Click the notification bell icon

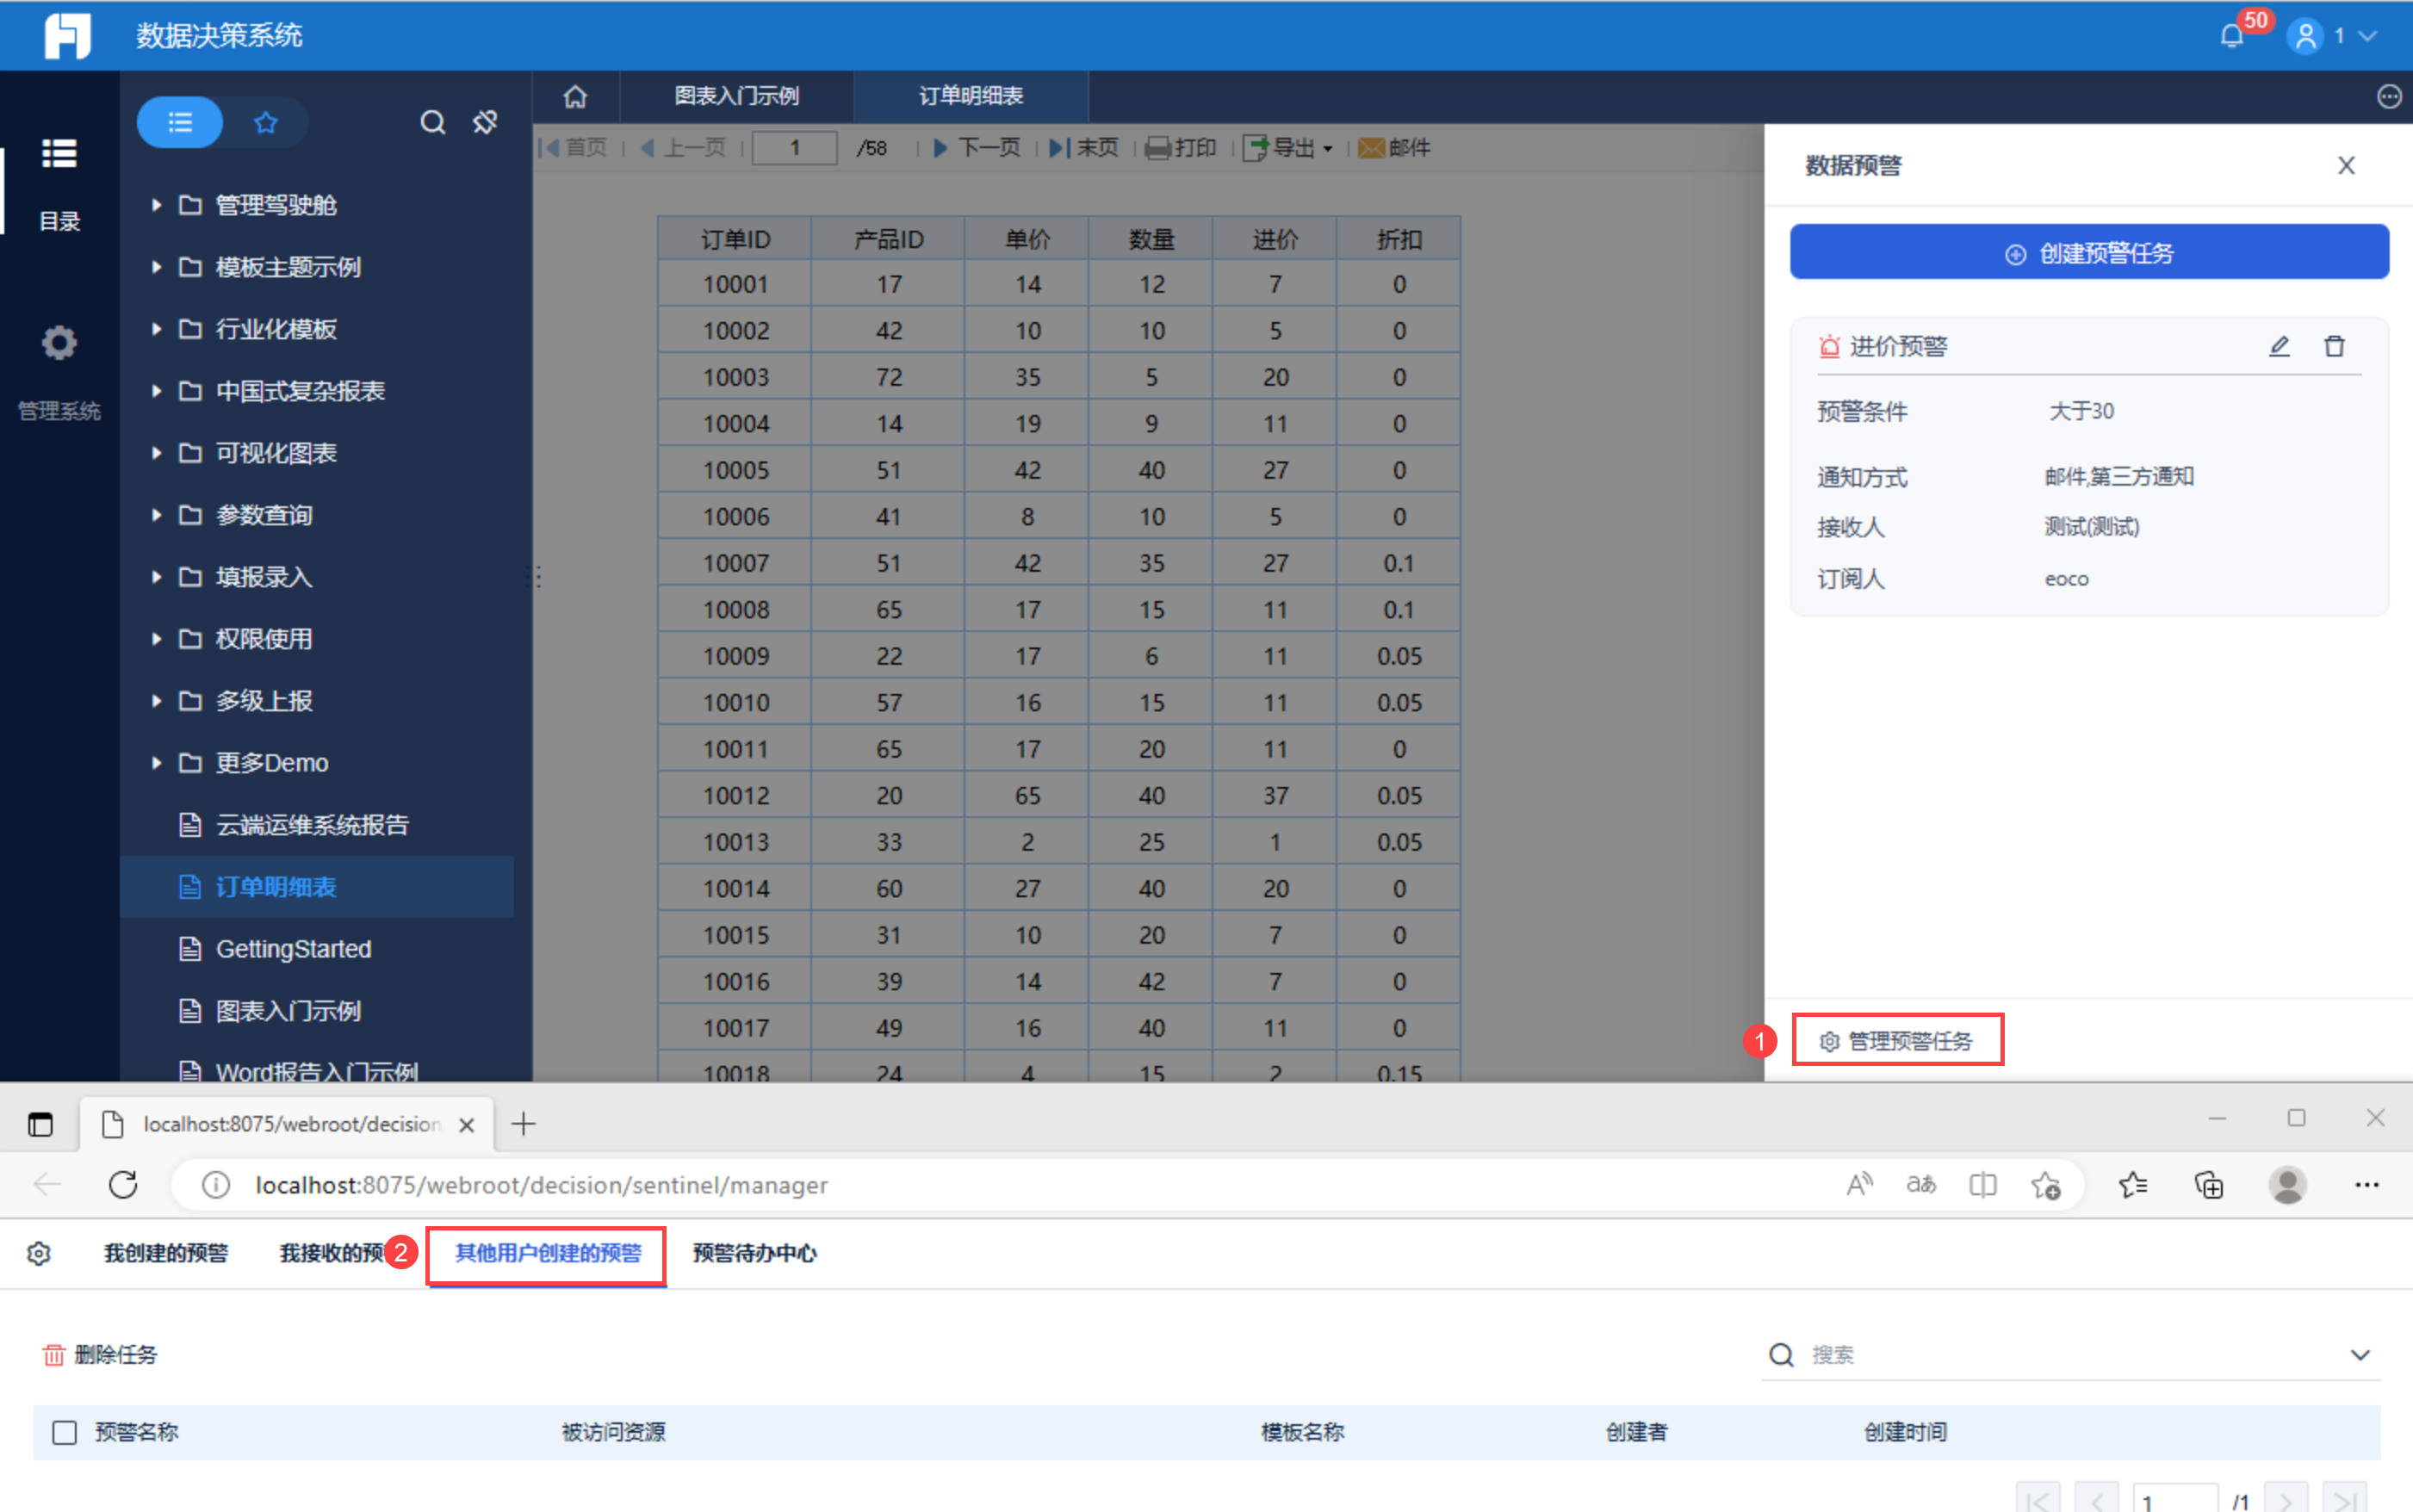point(2231,37)
